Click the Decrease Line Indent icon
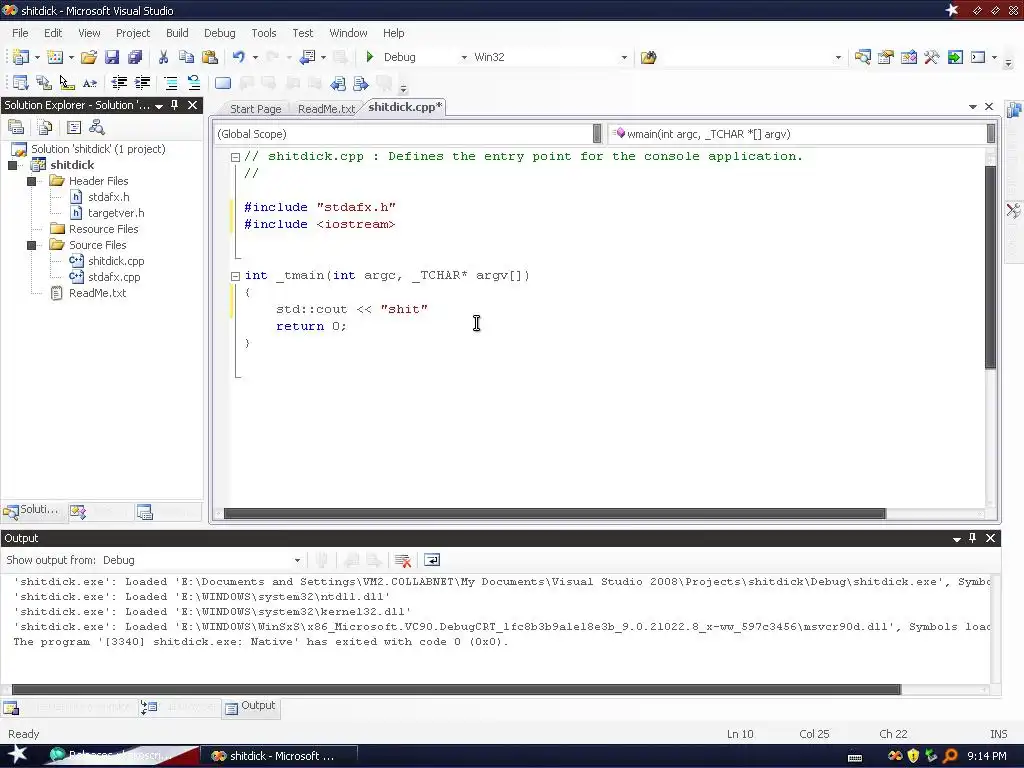The width and height of the screenshot is (1024, 768). [x=120, y=83]
